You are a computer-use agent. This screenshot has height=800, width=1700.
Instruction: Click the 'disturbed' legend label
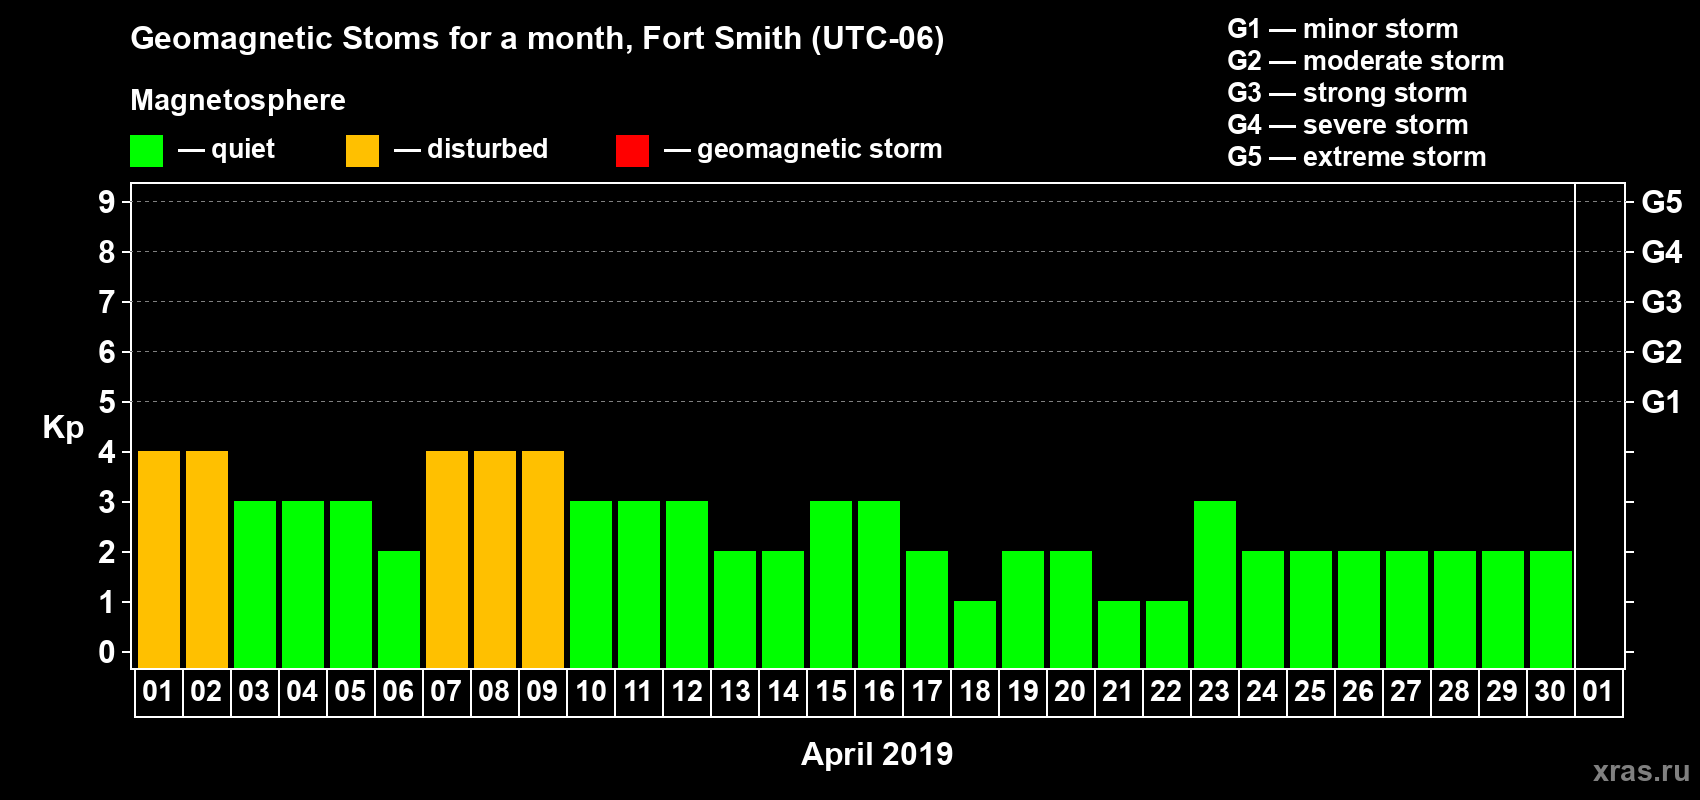coord(487,149)
